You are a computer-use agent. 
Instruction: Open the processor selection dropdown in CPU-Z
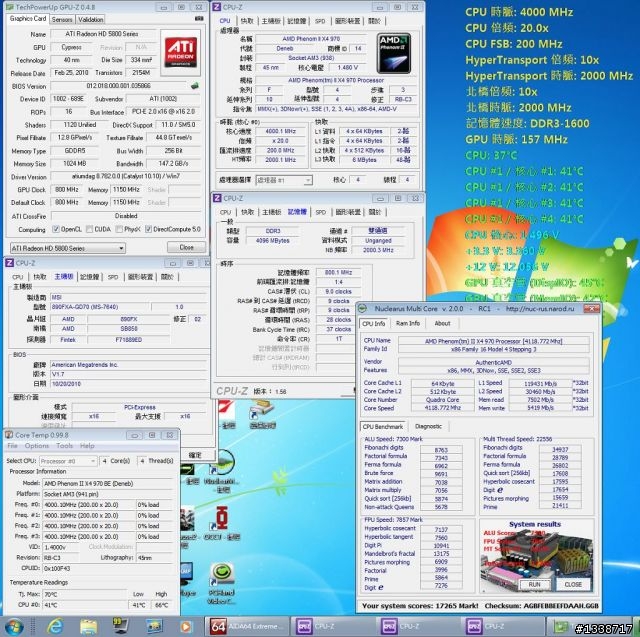pos(284,180)
